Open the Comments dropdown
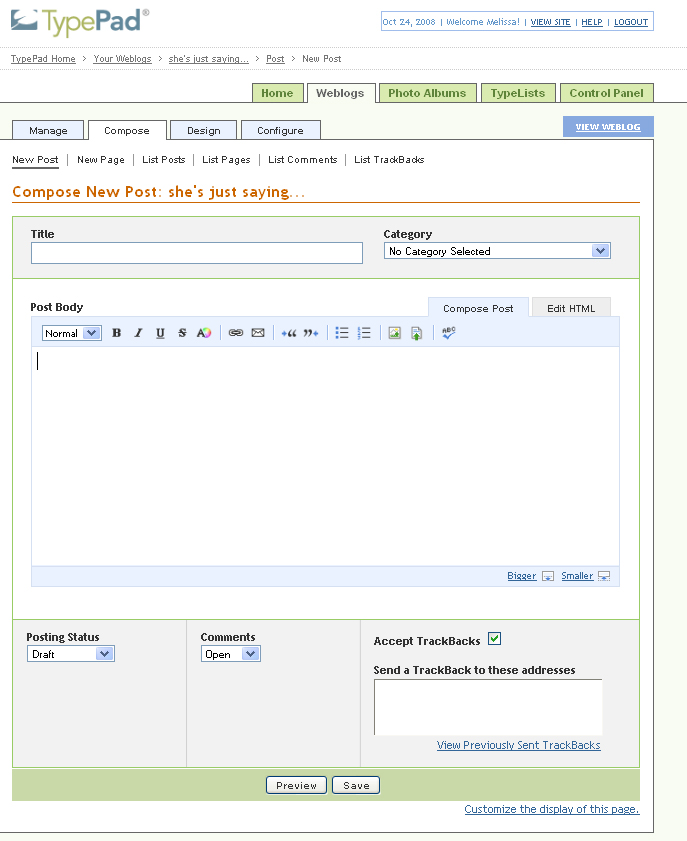The height and width of the screenshot is (841, 687). coord(231,654)
